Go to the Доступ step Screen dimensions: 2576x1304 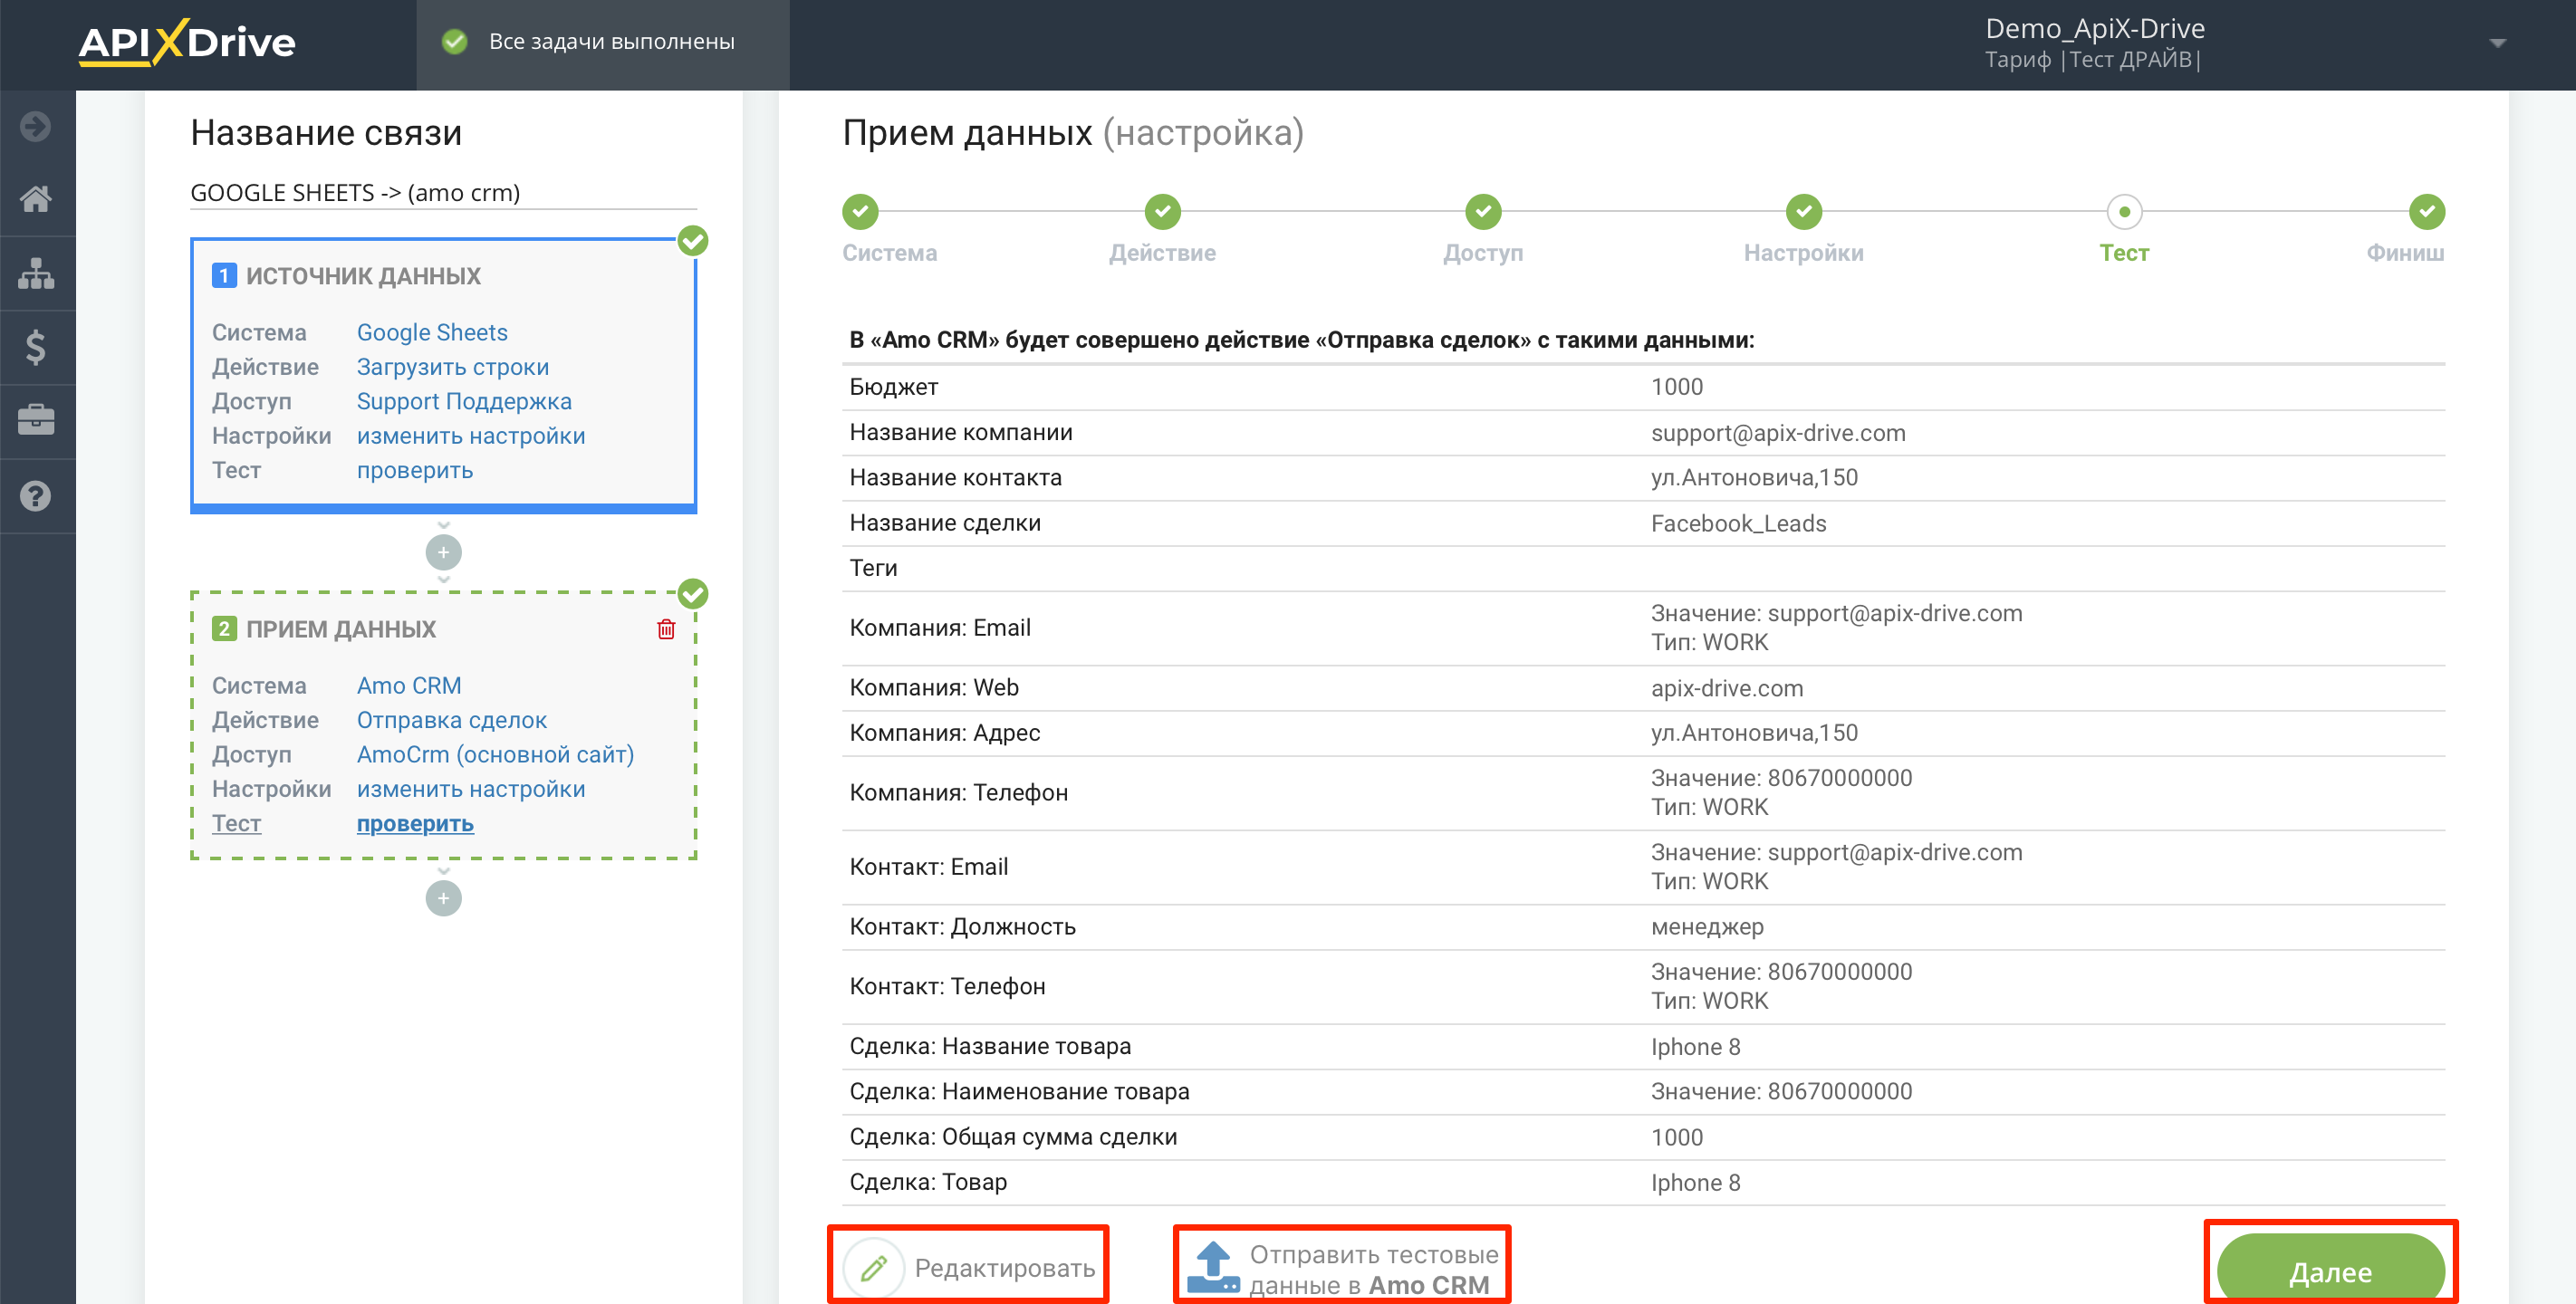pyautogui.click(x=1484, y=212)
